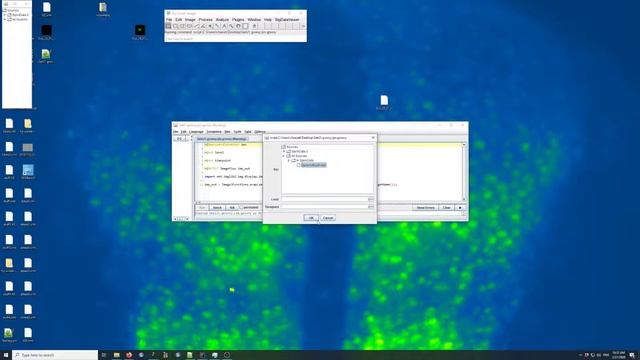Cancel the source selection dialog

328,218
